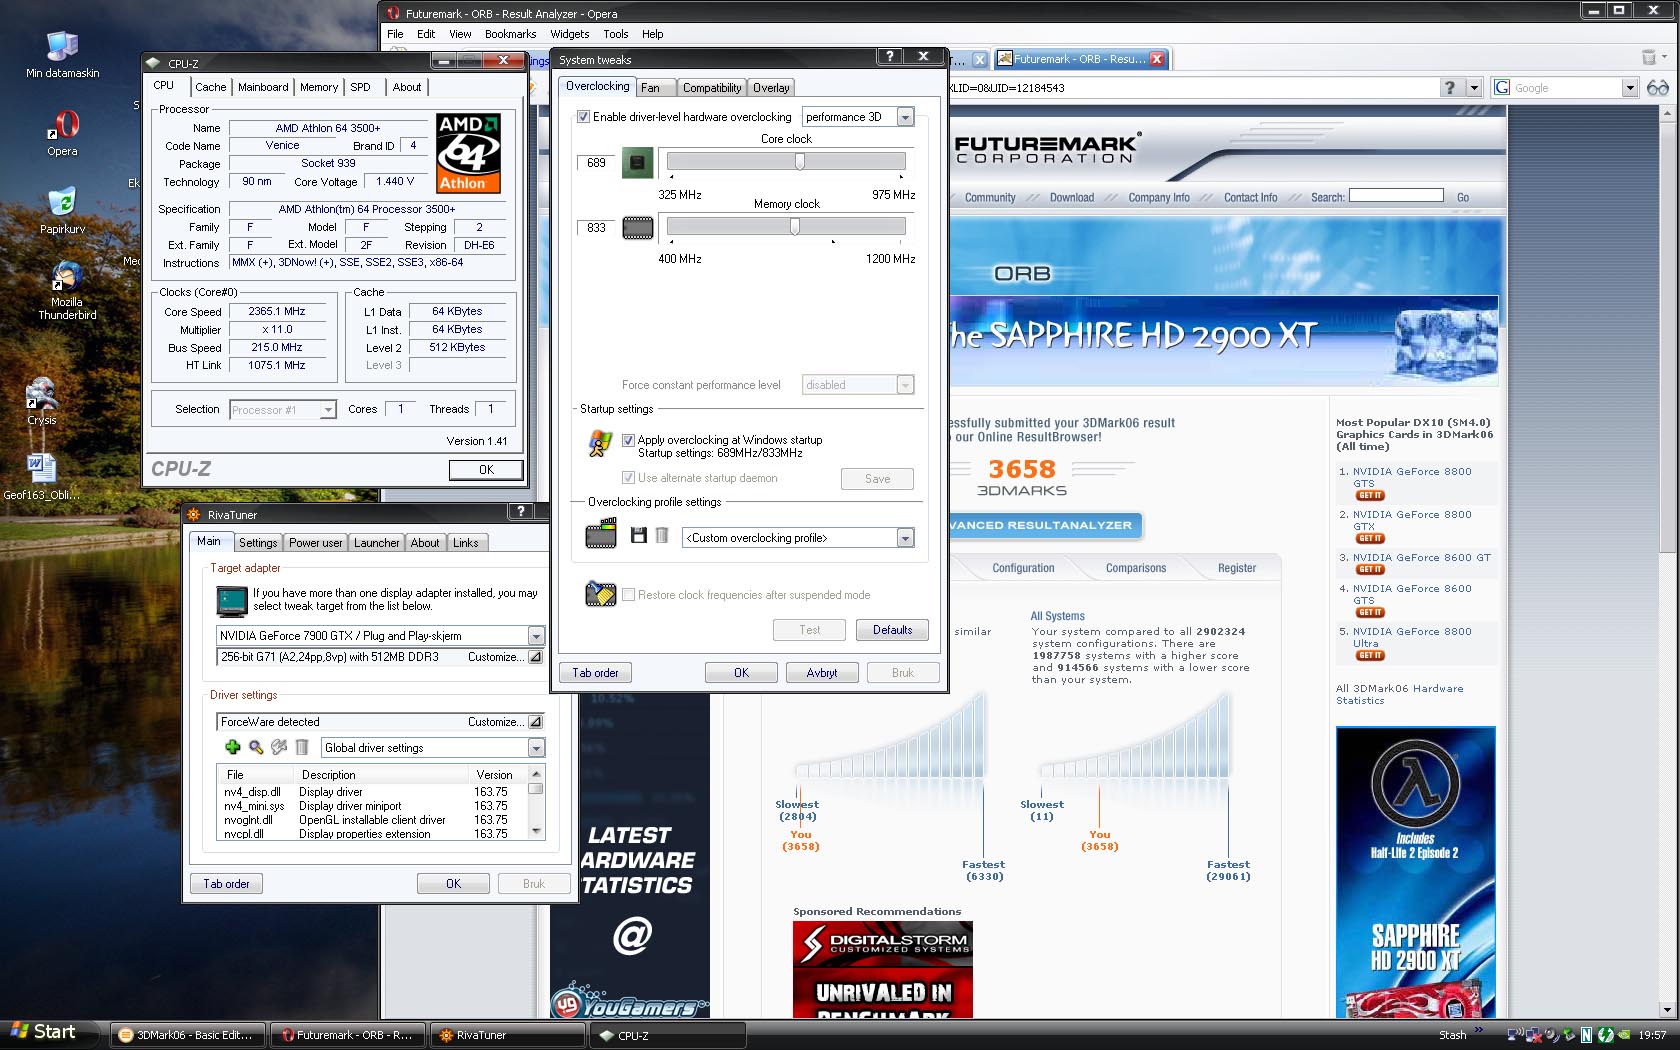Switch to the Mainboard tab in CPU-Z
Screen dimensions: 1680x1050
(x=263, y=87)
